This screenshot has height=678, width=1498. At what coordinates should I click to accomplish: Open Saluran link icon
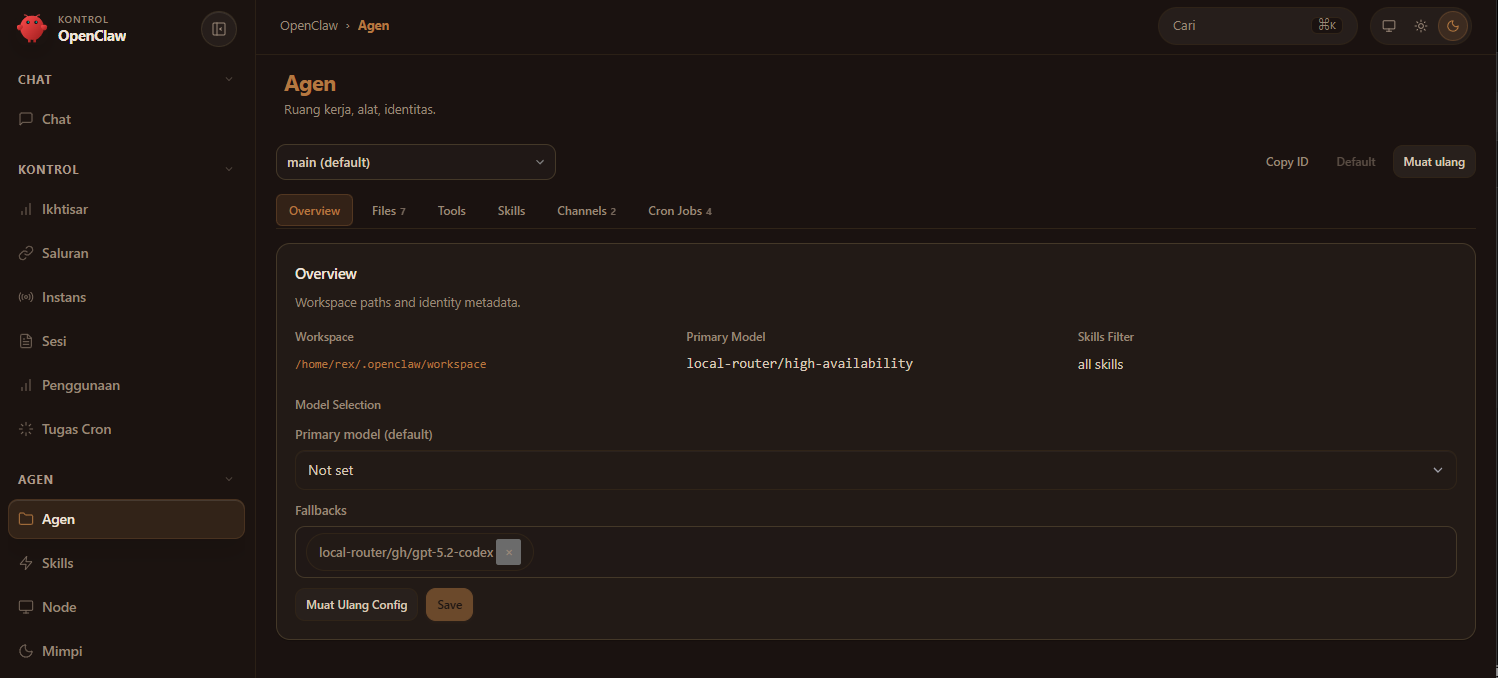click(26, 253)
